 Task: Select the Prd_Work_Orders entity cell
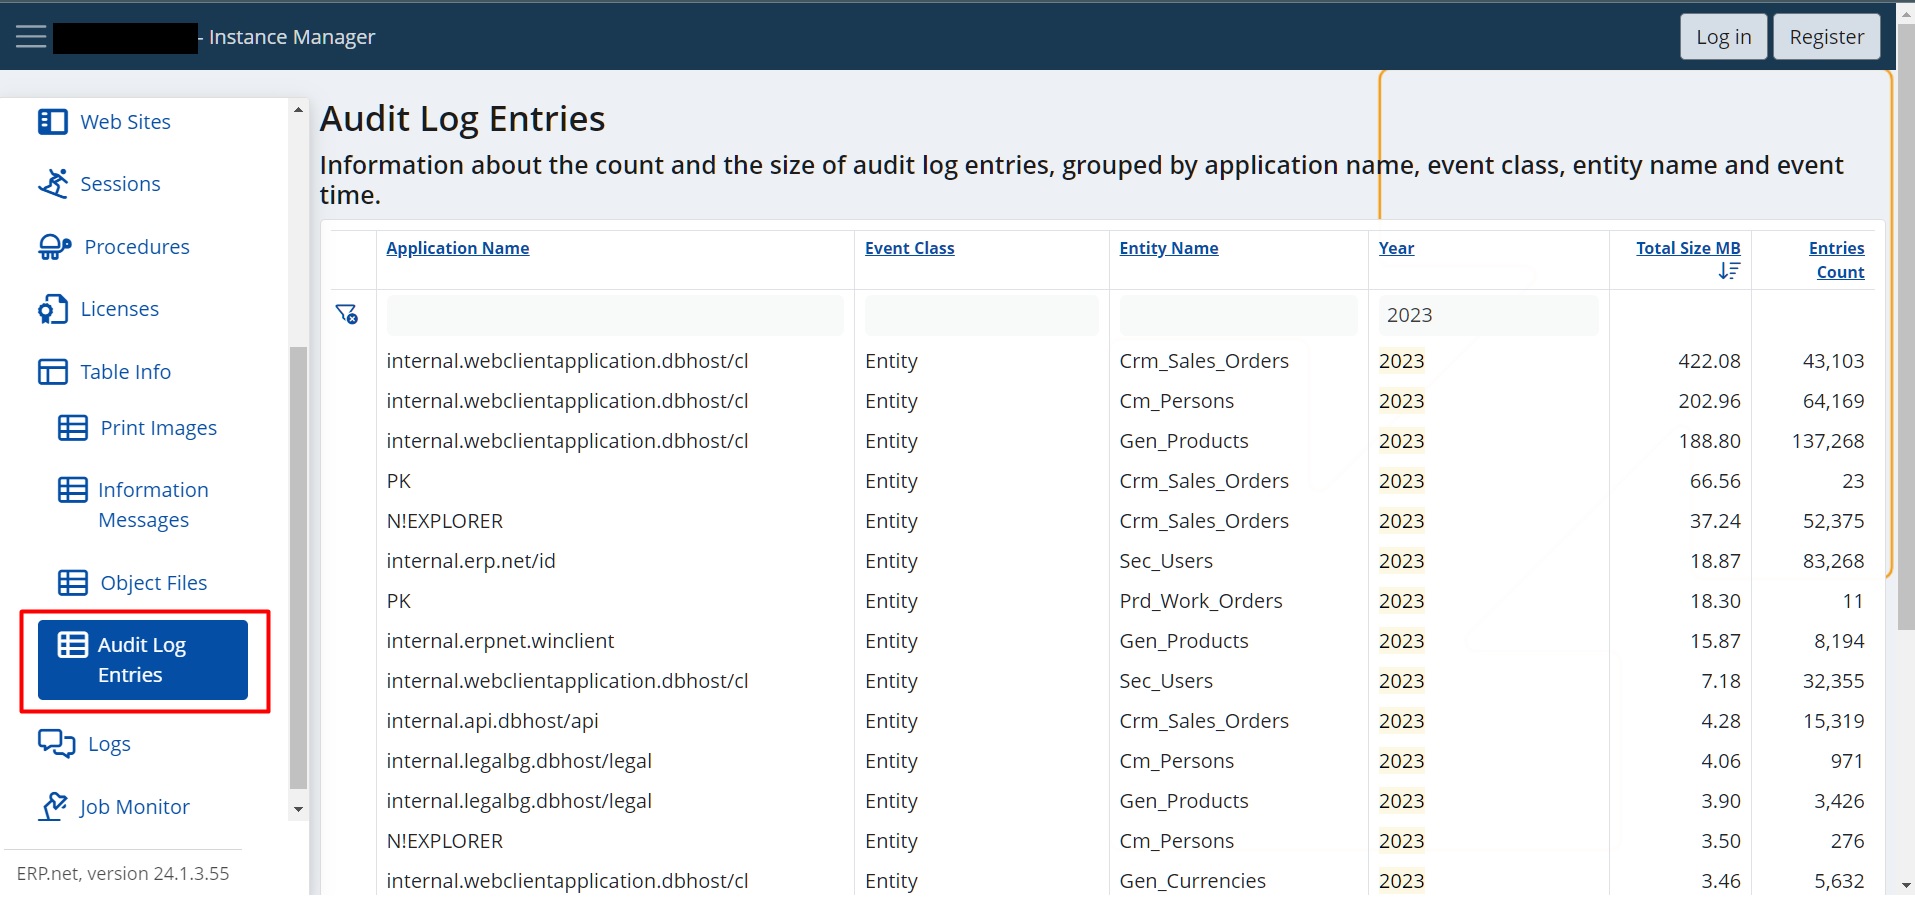(1201, 601)
